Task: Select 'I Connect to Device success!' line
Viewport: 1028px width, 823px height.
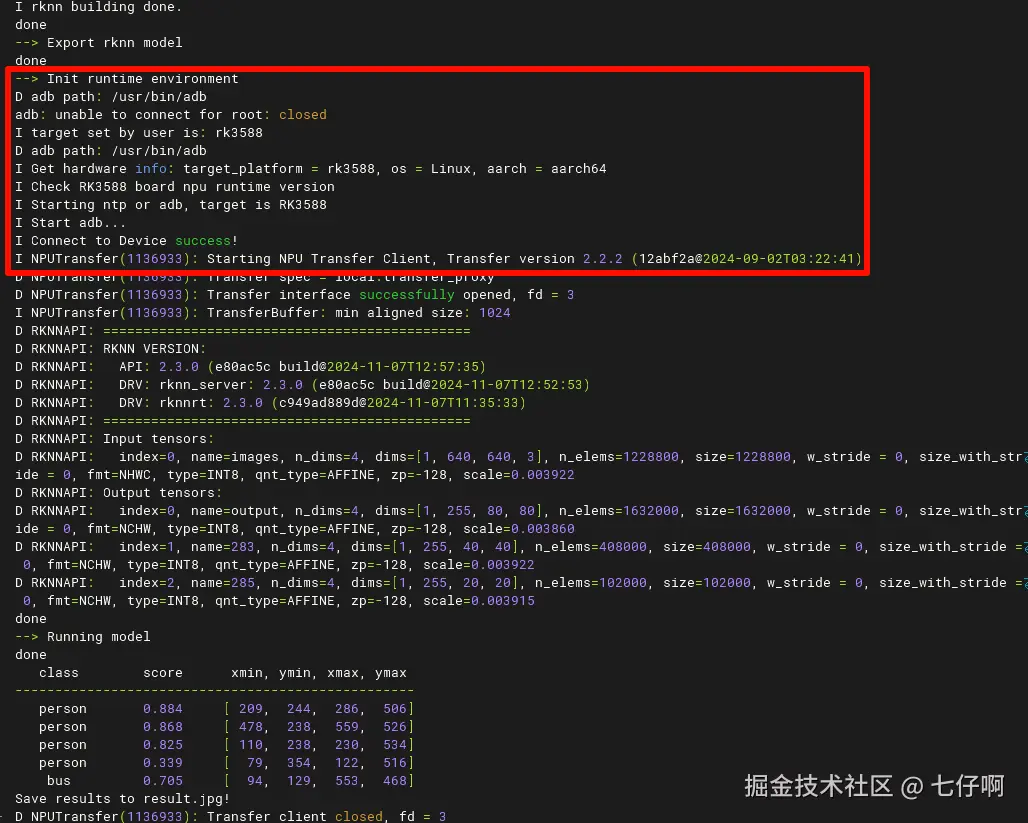Action: (x=127, y=241)
